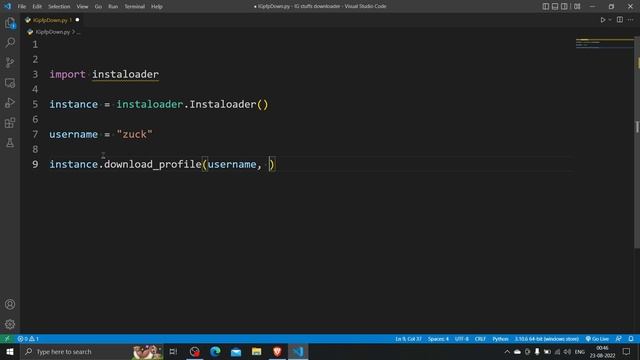The width and height of the screenshot is (640, 360).
Task: Click the word instaloader on the import line
Action: click(125, 74)
